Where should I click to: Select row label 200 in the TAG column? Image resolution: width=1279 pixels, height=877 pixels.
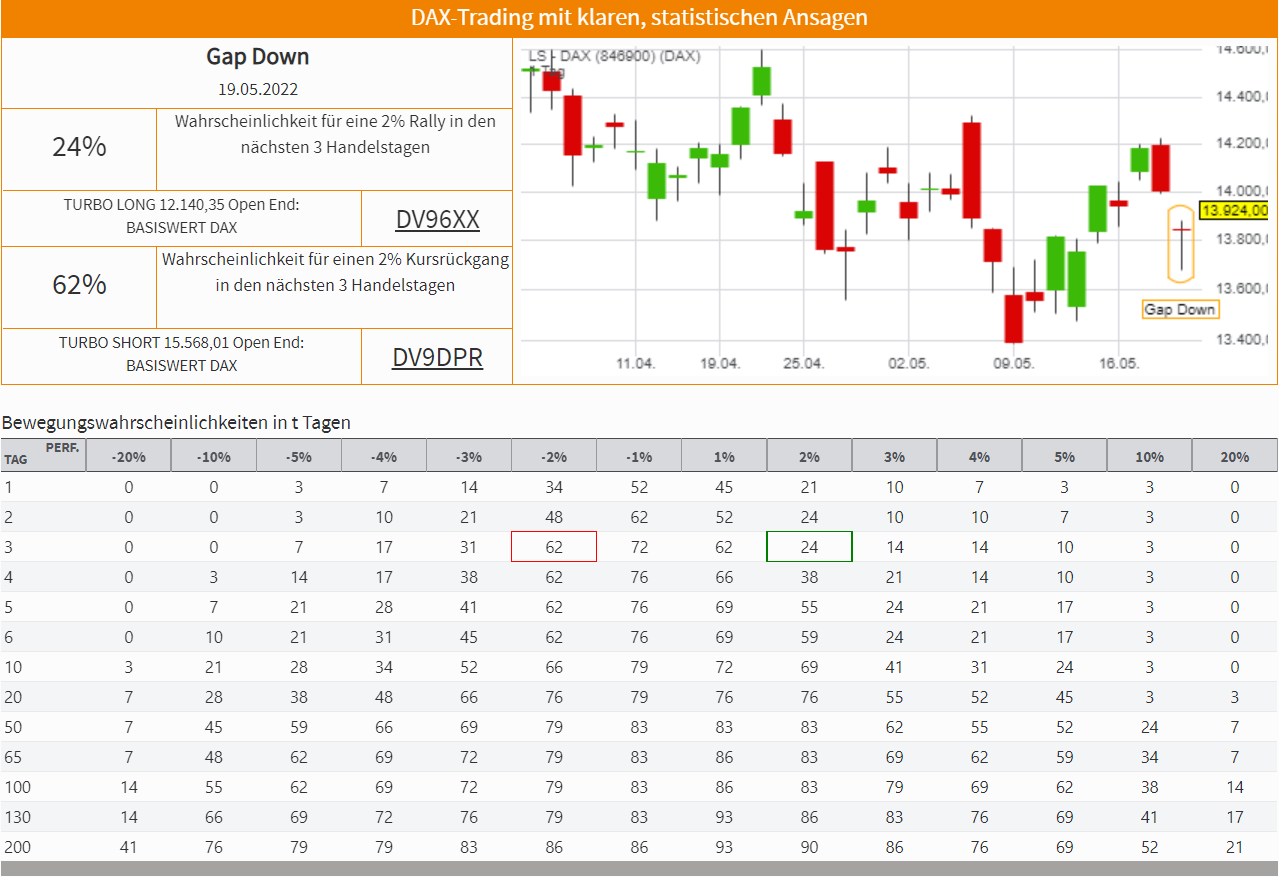[16, 847]
